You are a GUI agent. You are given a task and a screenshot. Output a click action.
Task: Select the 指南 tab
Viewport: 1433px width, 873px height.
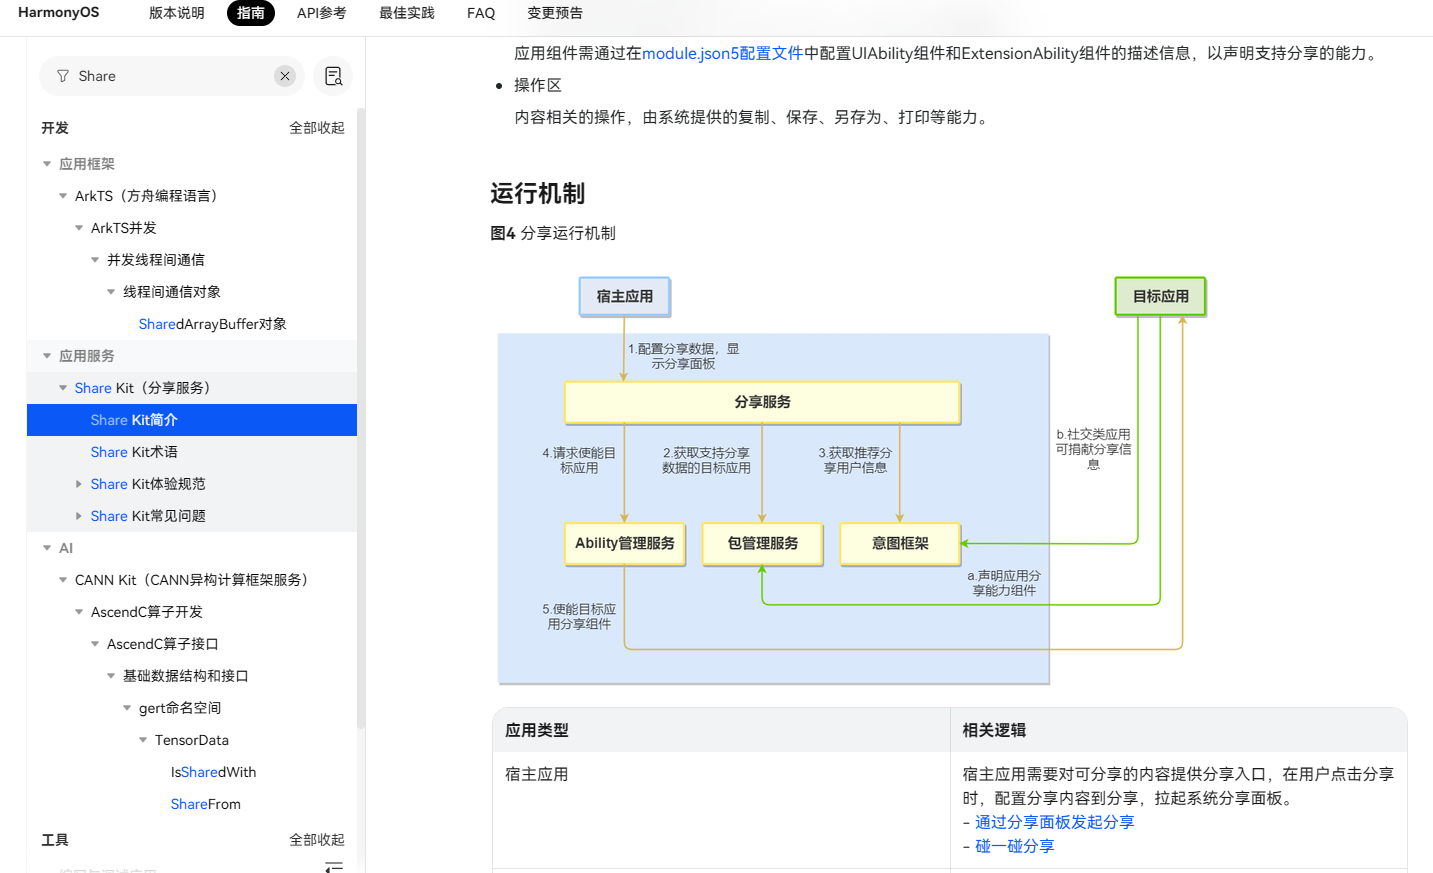pyautogui.click(x=251, y=13)
